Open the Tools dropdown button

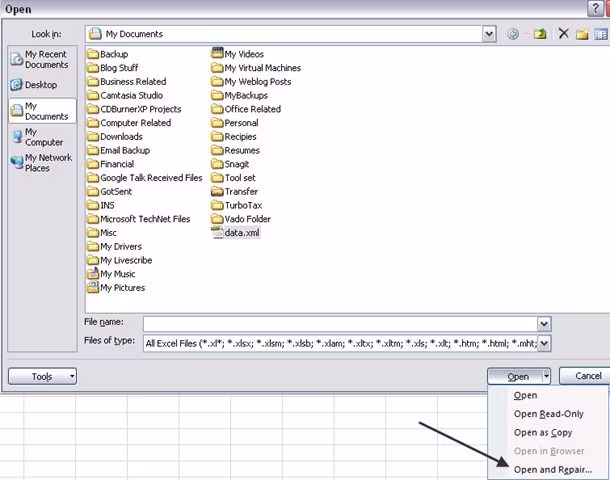coord(42,377)
